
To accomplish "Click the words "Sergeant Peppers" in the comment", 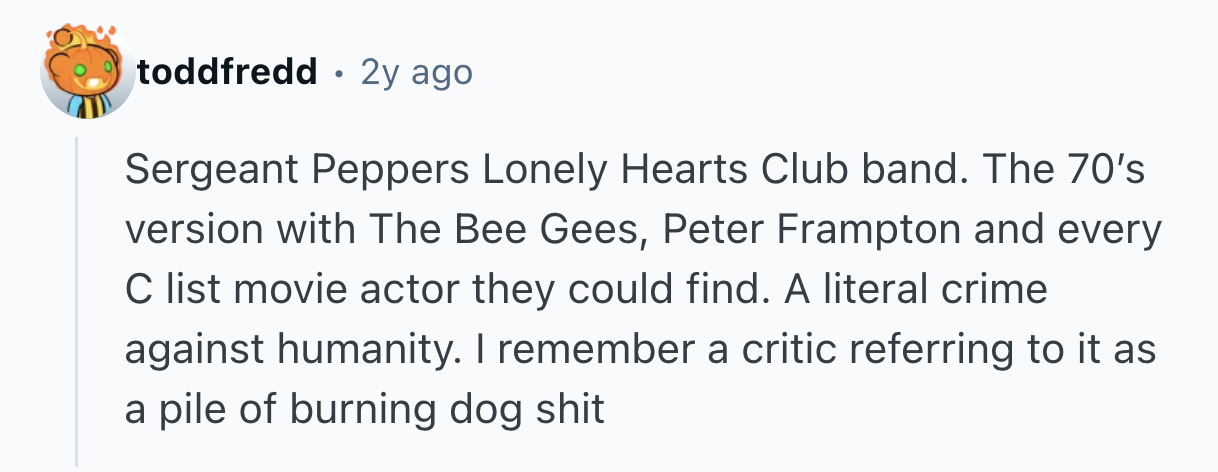I will (296, 172).
